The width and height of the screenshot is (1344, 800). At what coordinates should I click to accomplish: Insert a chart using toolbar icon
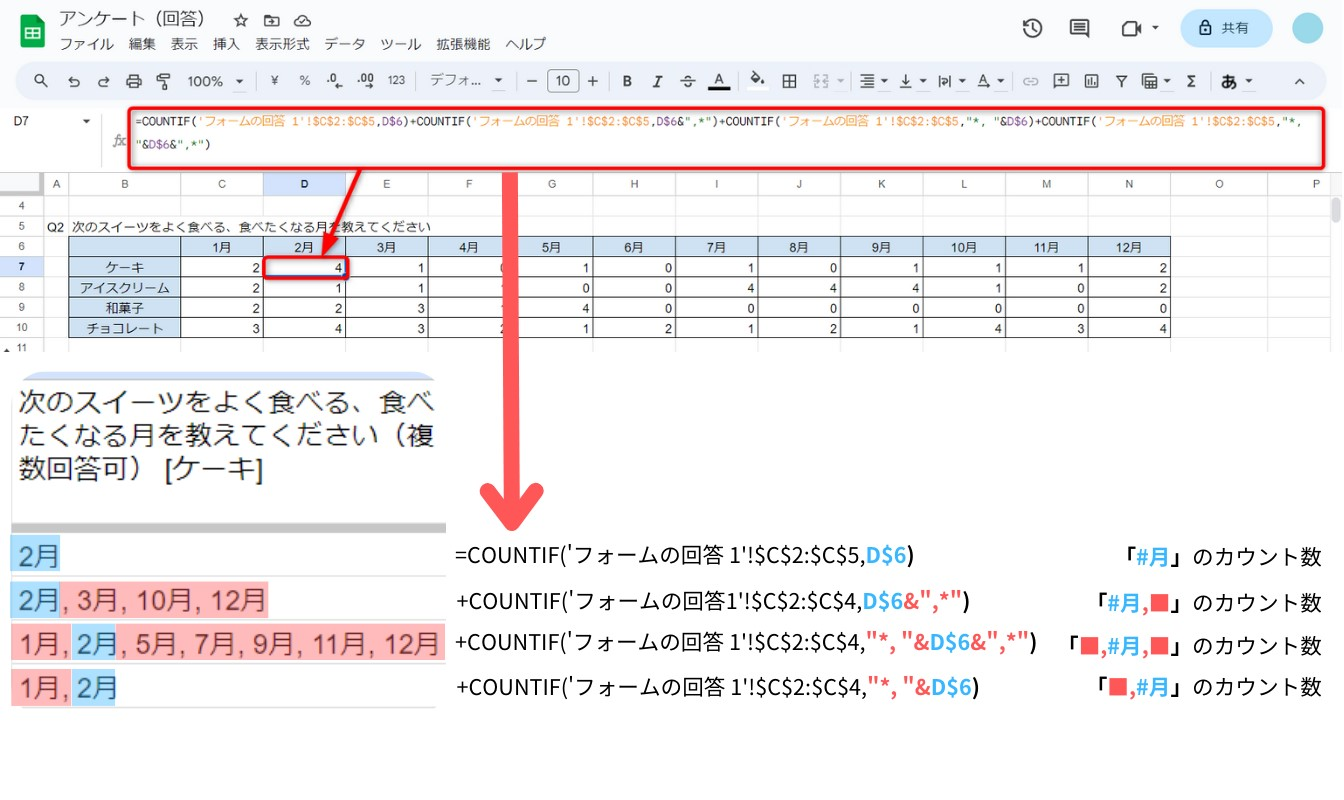coord(1091,81)
